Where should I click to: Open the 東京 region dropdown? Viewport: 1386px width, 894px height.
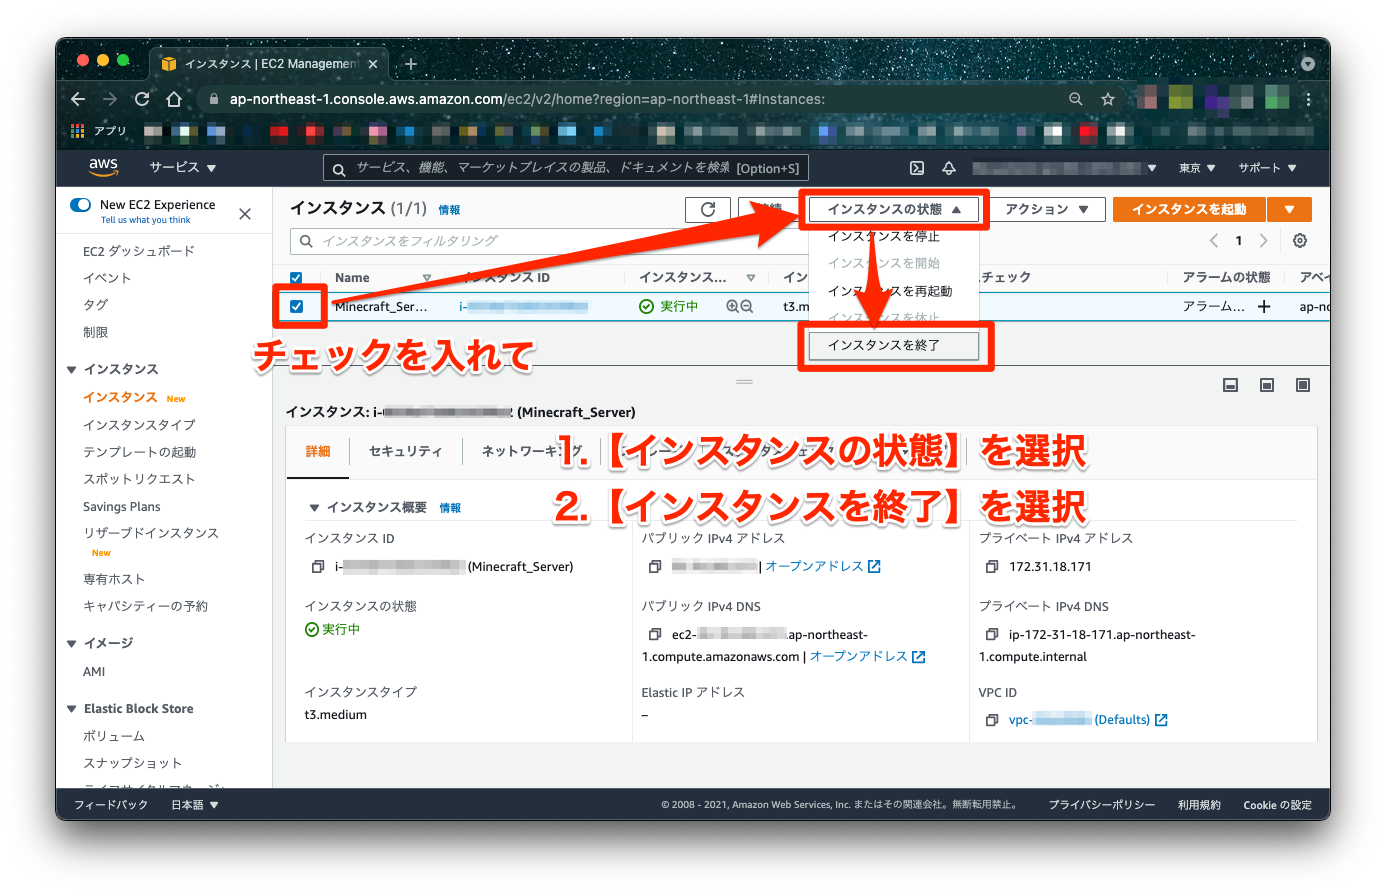[1197, 168]
